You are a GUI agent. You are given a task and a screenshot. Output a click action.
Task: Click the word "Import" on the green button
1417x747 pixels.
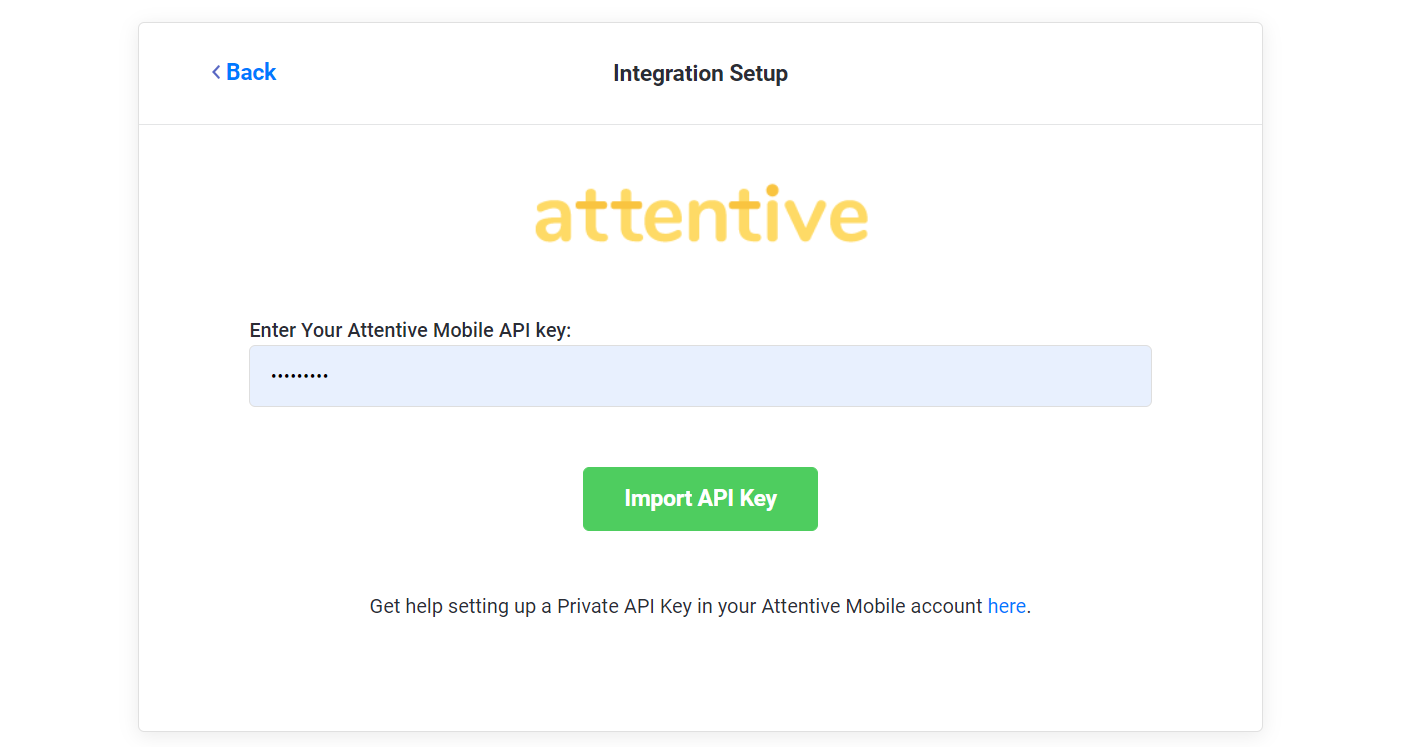tap(658, 498)
